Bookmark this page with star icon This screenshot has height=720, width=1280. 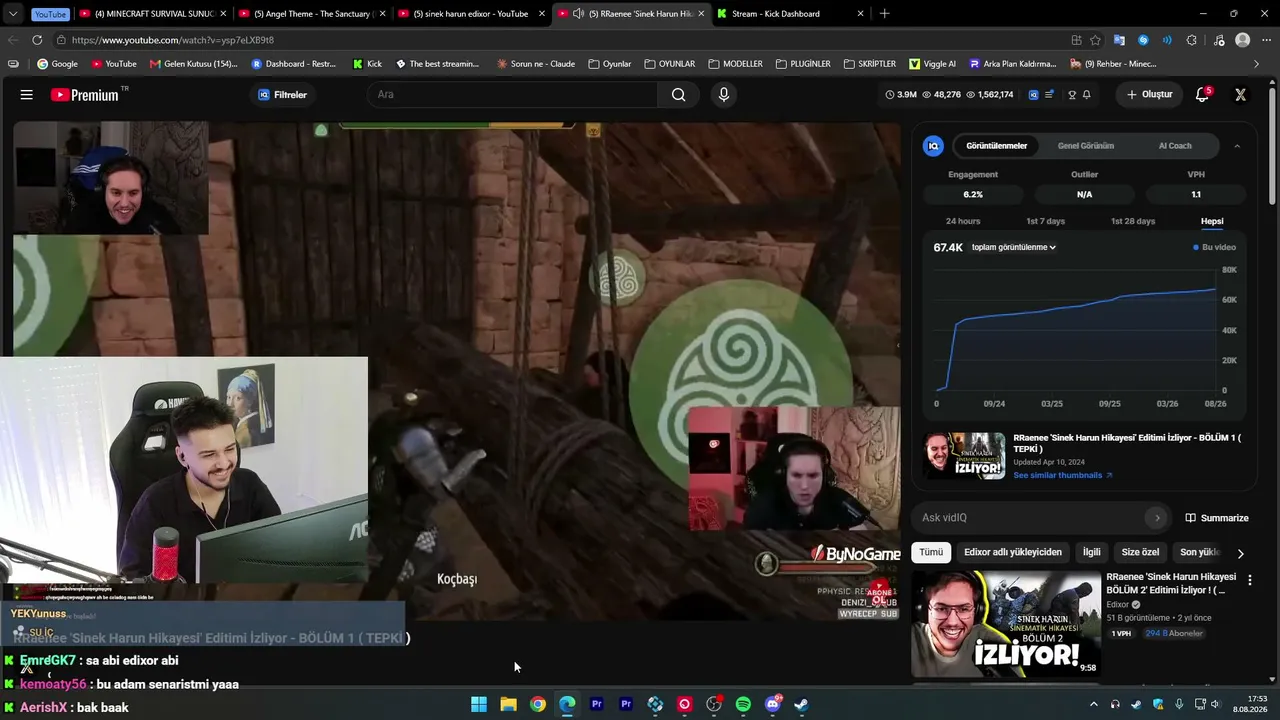(x=1095, y=40)
